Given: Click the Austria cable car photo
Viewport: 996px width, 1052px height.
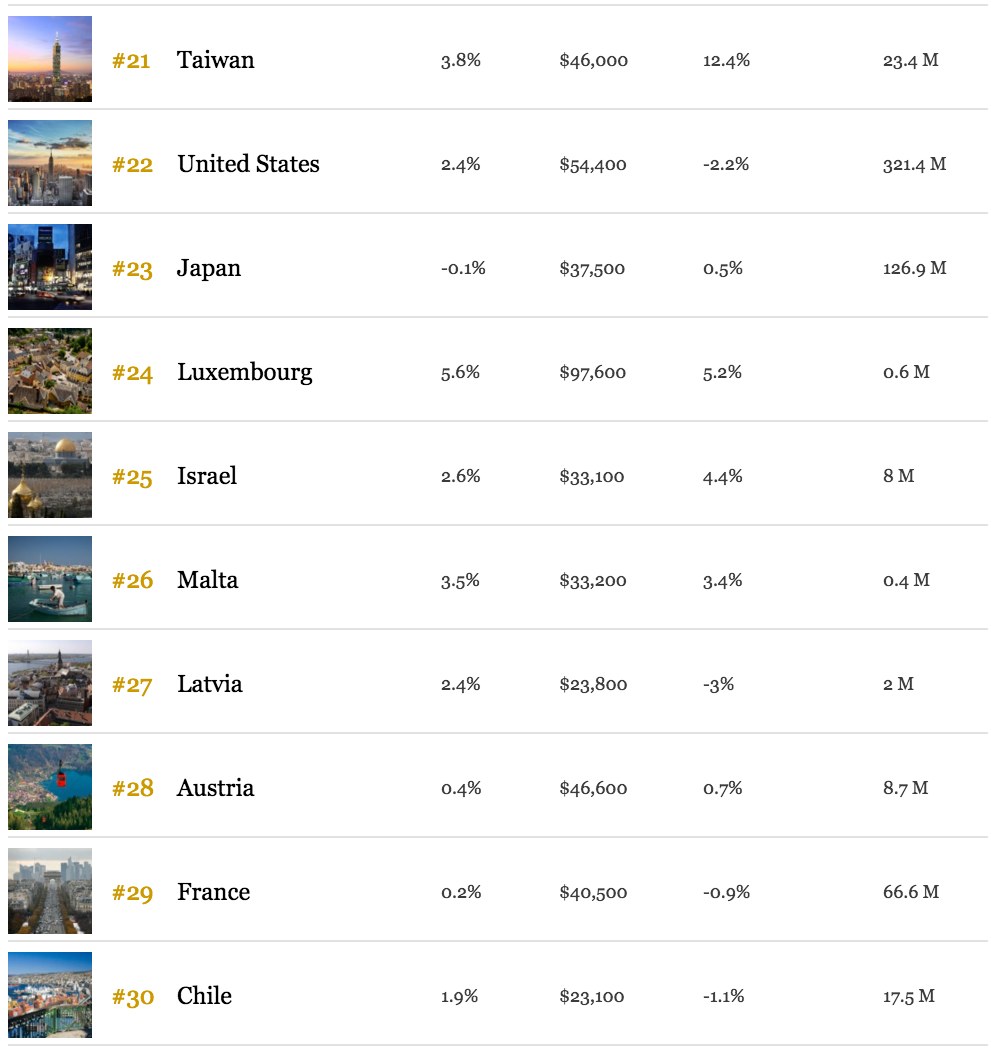Looking at the screenshot, I should click(50, 787).
